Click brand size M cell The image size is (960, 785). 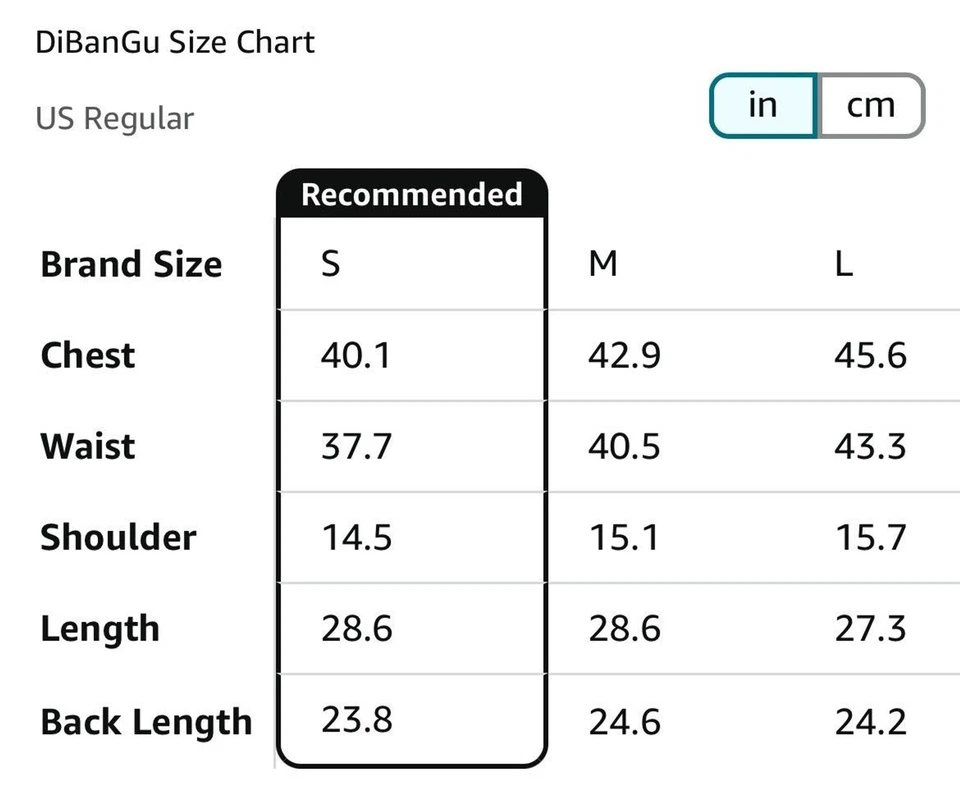[603, 264]
